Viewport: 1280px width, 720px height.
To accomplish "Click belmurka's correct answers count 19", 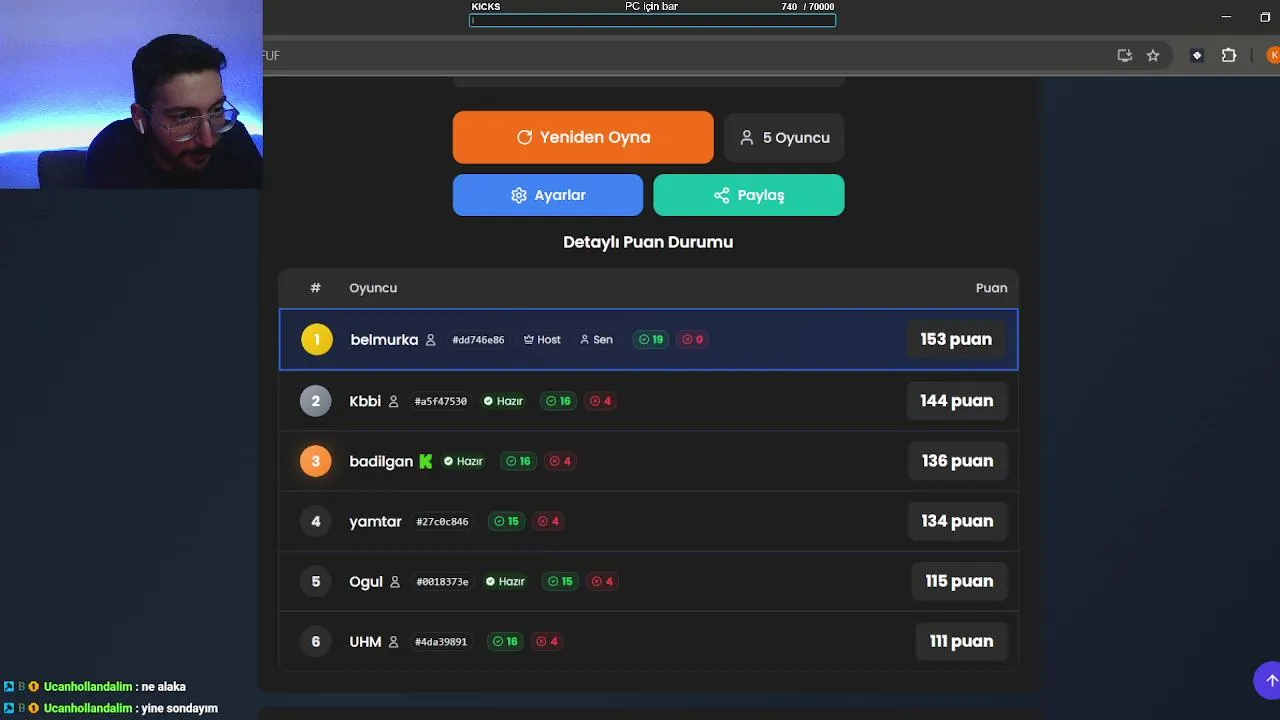I will pyautogui.click(x=651, y=340).
